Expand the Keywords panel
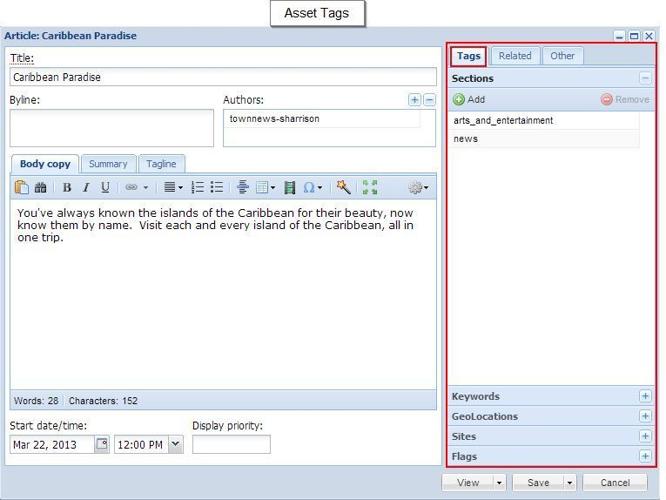This screenshot has width=666, height=500. (645, 396)
